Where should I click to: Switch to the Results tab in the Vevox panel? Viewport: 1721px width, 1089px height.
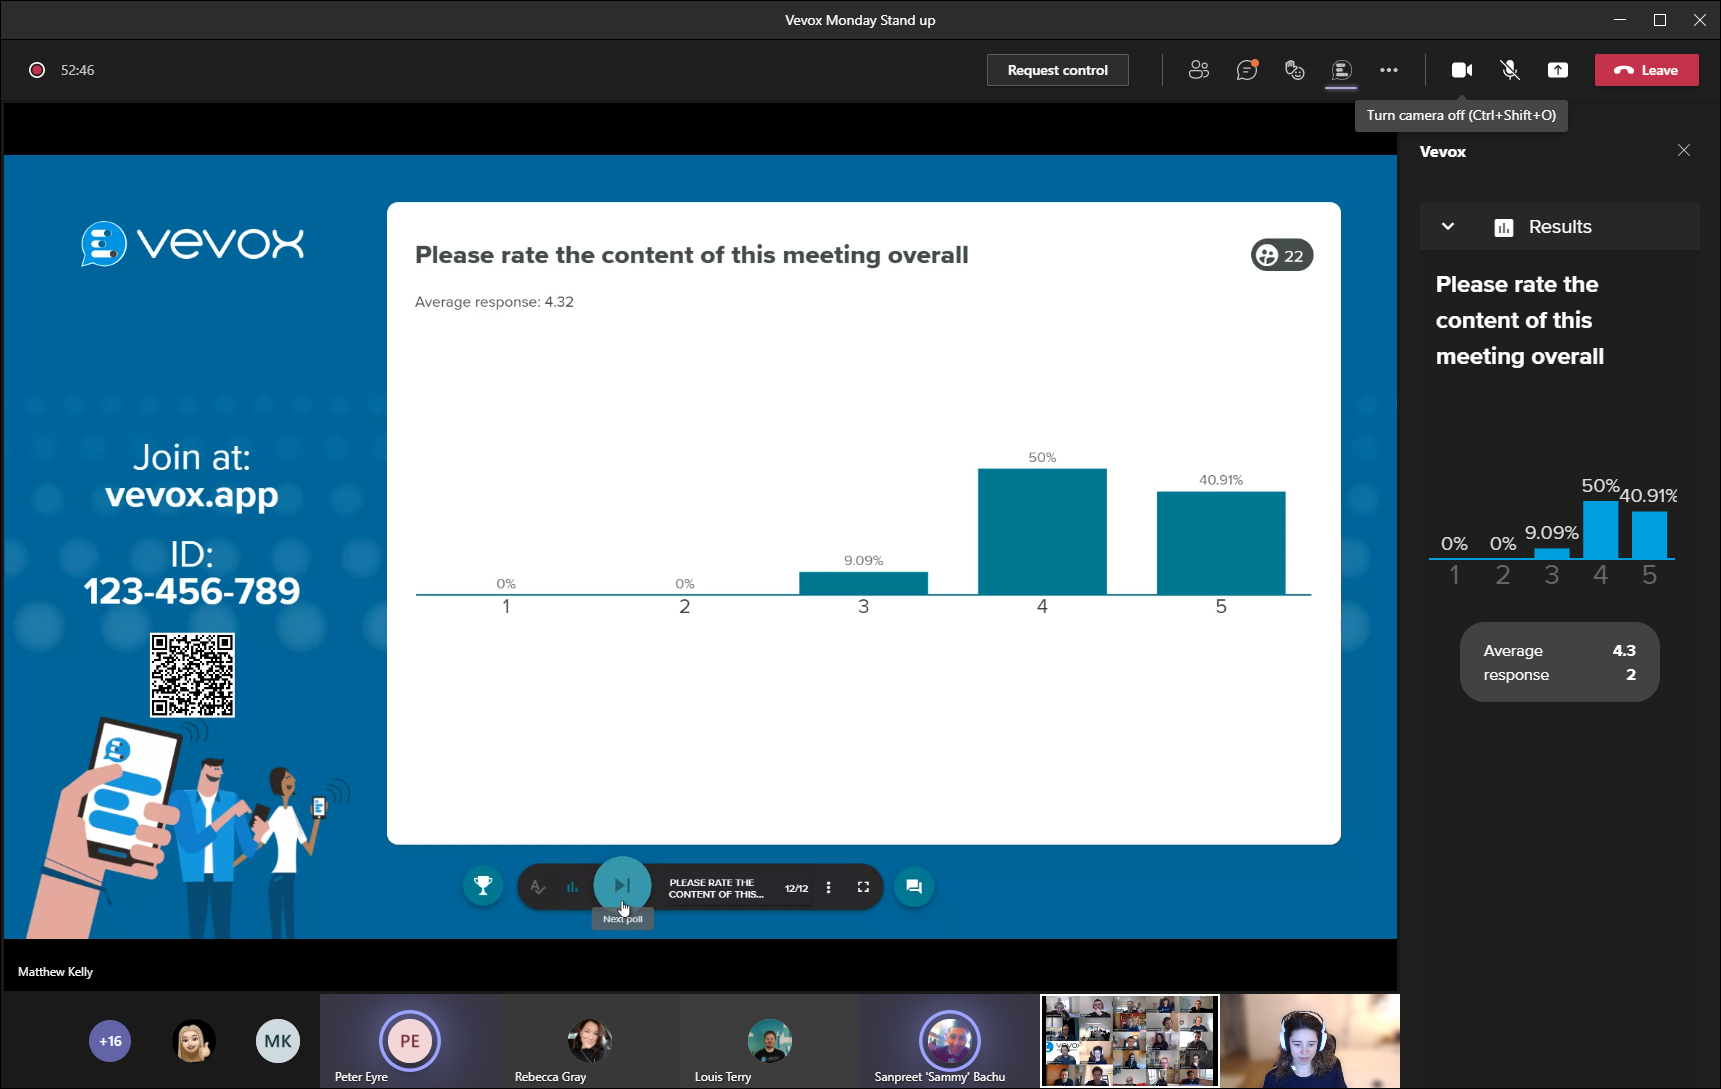click(x=1558, y=226)
